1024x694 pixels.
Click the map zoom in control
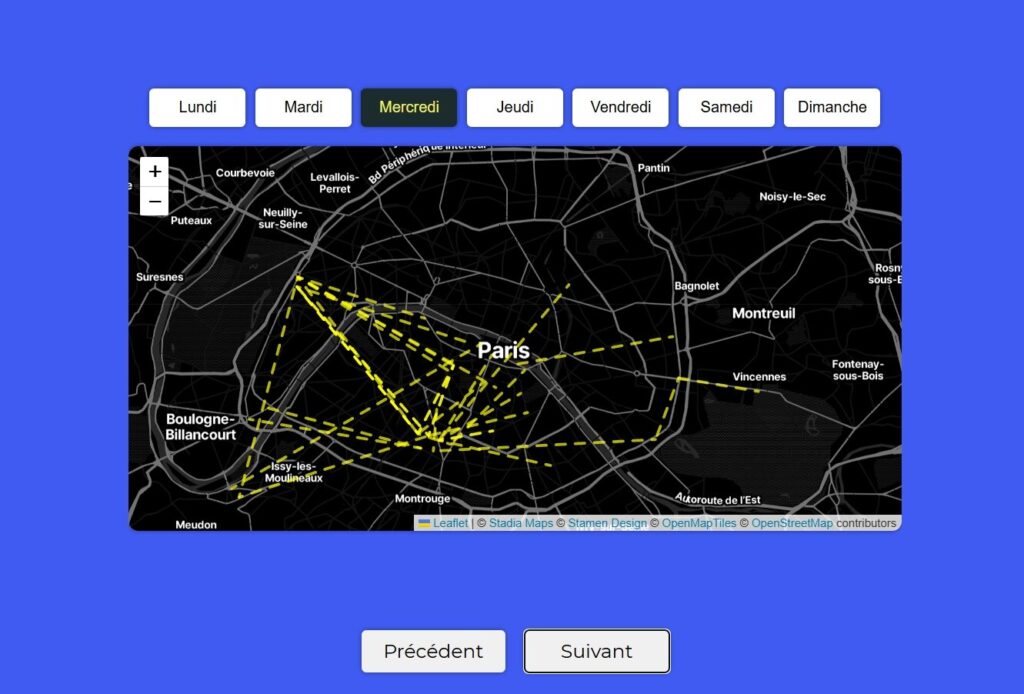(154, 171)
